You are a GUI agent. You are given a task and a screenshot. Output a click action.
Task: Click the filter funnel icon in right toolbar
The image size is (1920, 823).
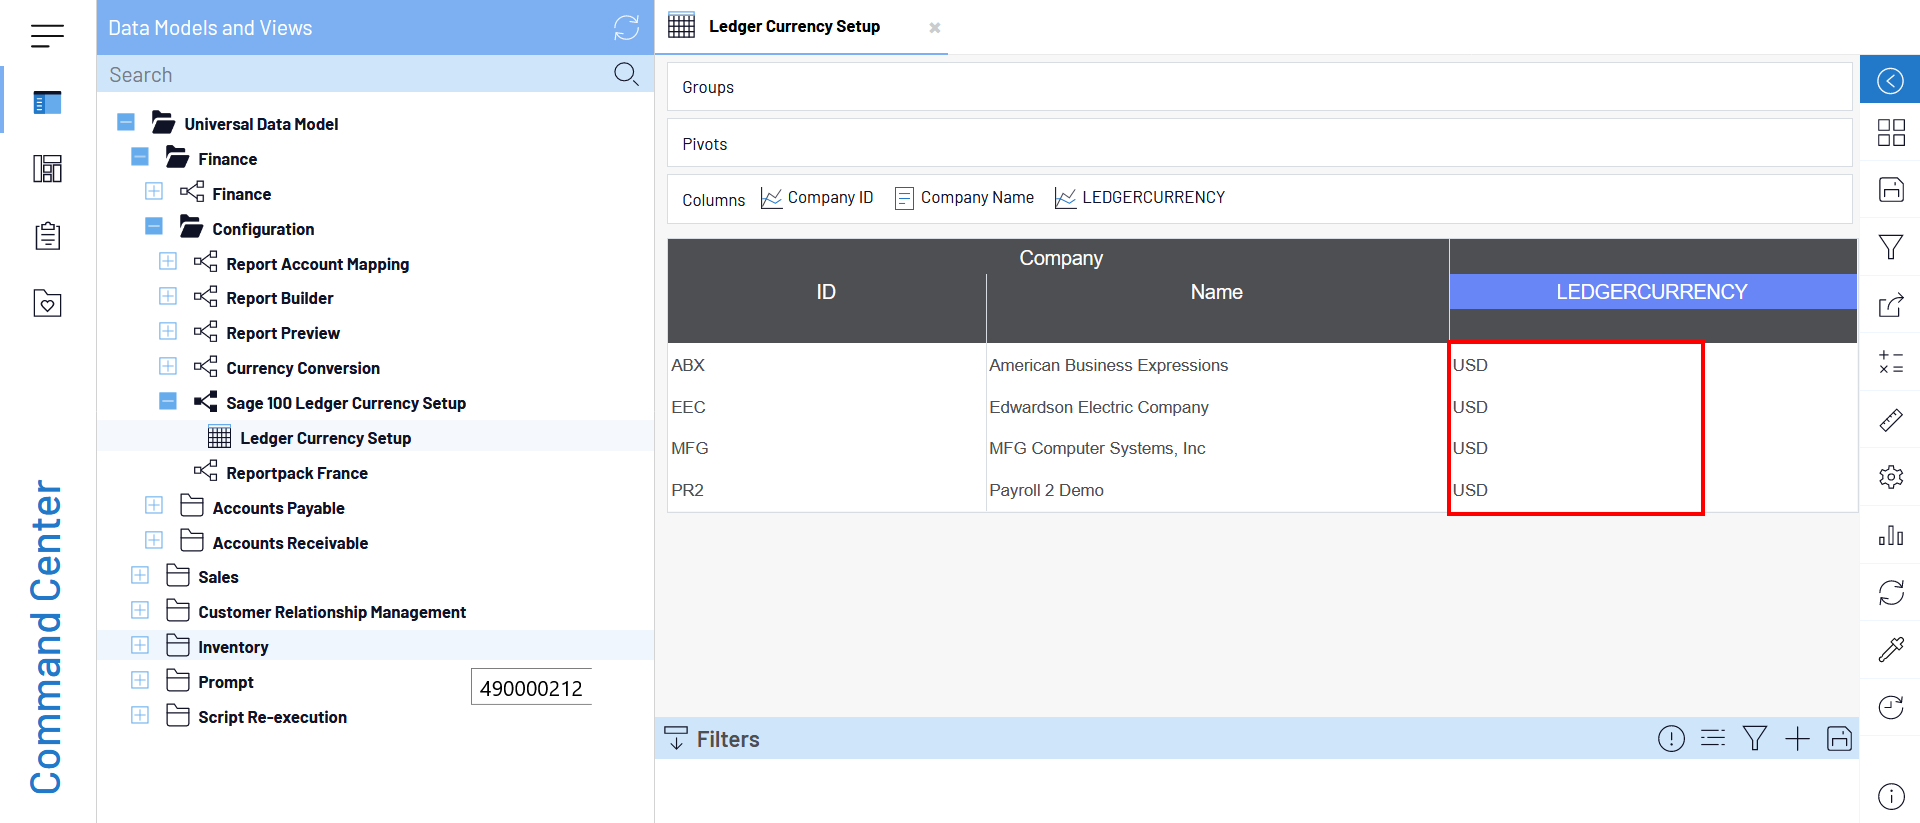(x=1890, y=247)
